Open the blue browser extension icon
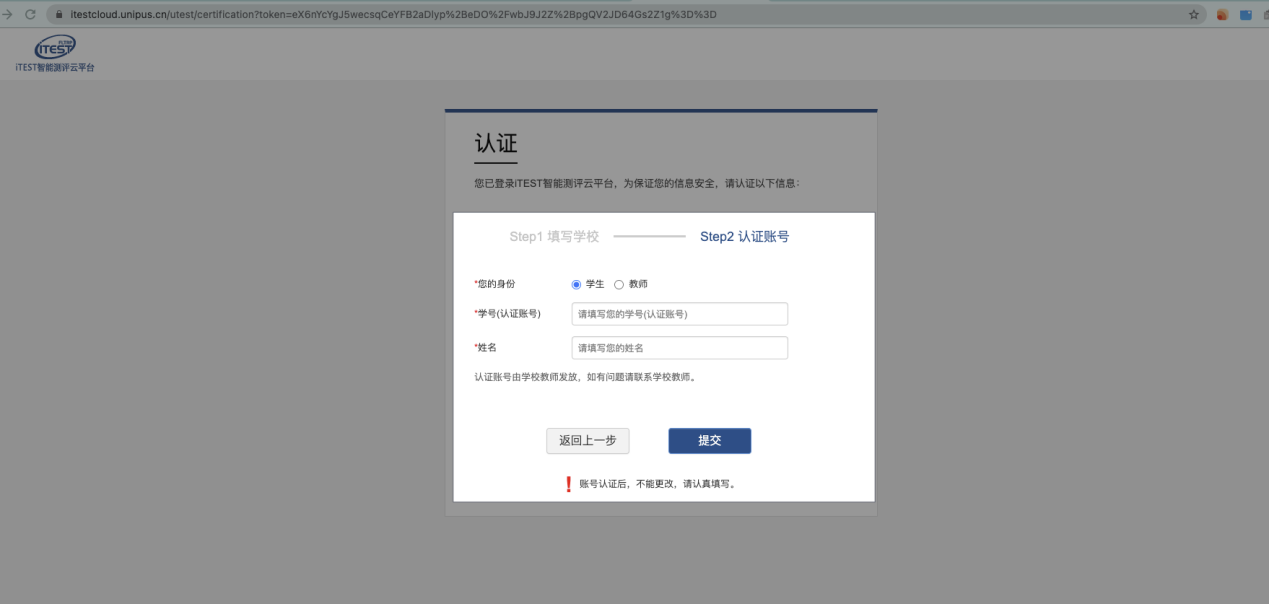This screenshot has width=1269, height=604. [1246, 14]
